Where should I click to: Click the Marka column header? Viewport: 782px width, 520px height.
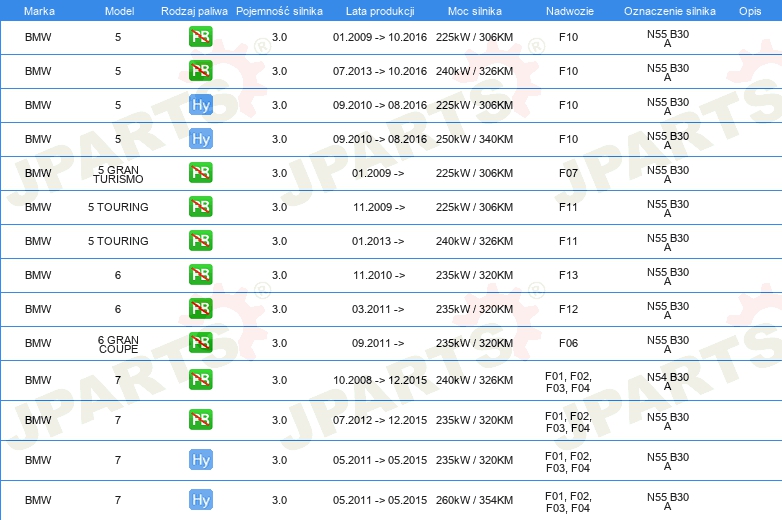39,11
